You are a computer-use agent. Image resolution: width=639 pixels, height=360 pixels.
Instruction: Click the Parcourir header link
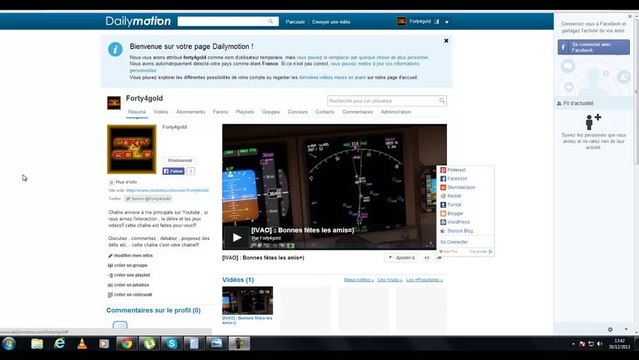[295, 22]
